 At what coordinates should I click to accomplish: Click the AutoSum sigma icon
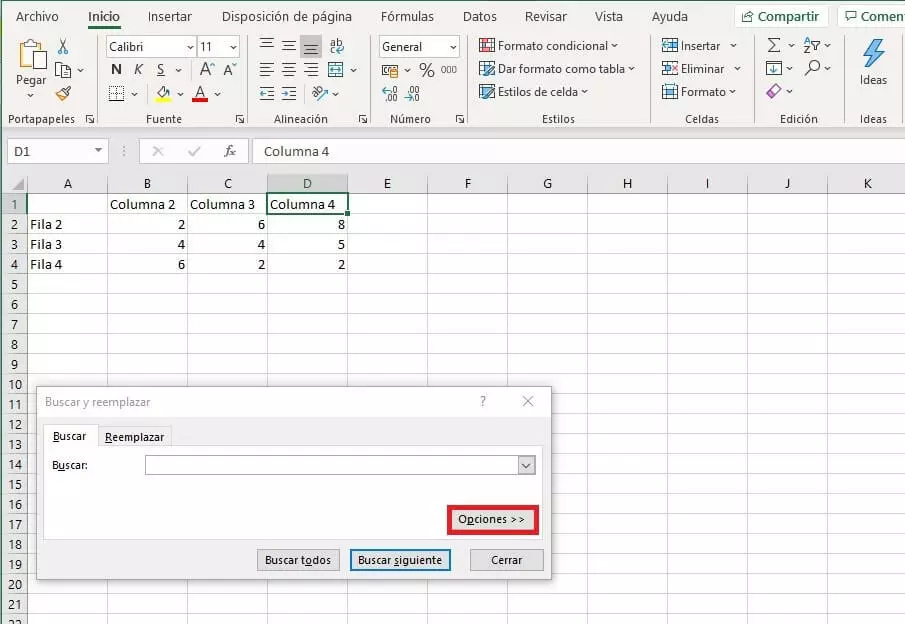(x=774, y=46)
